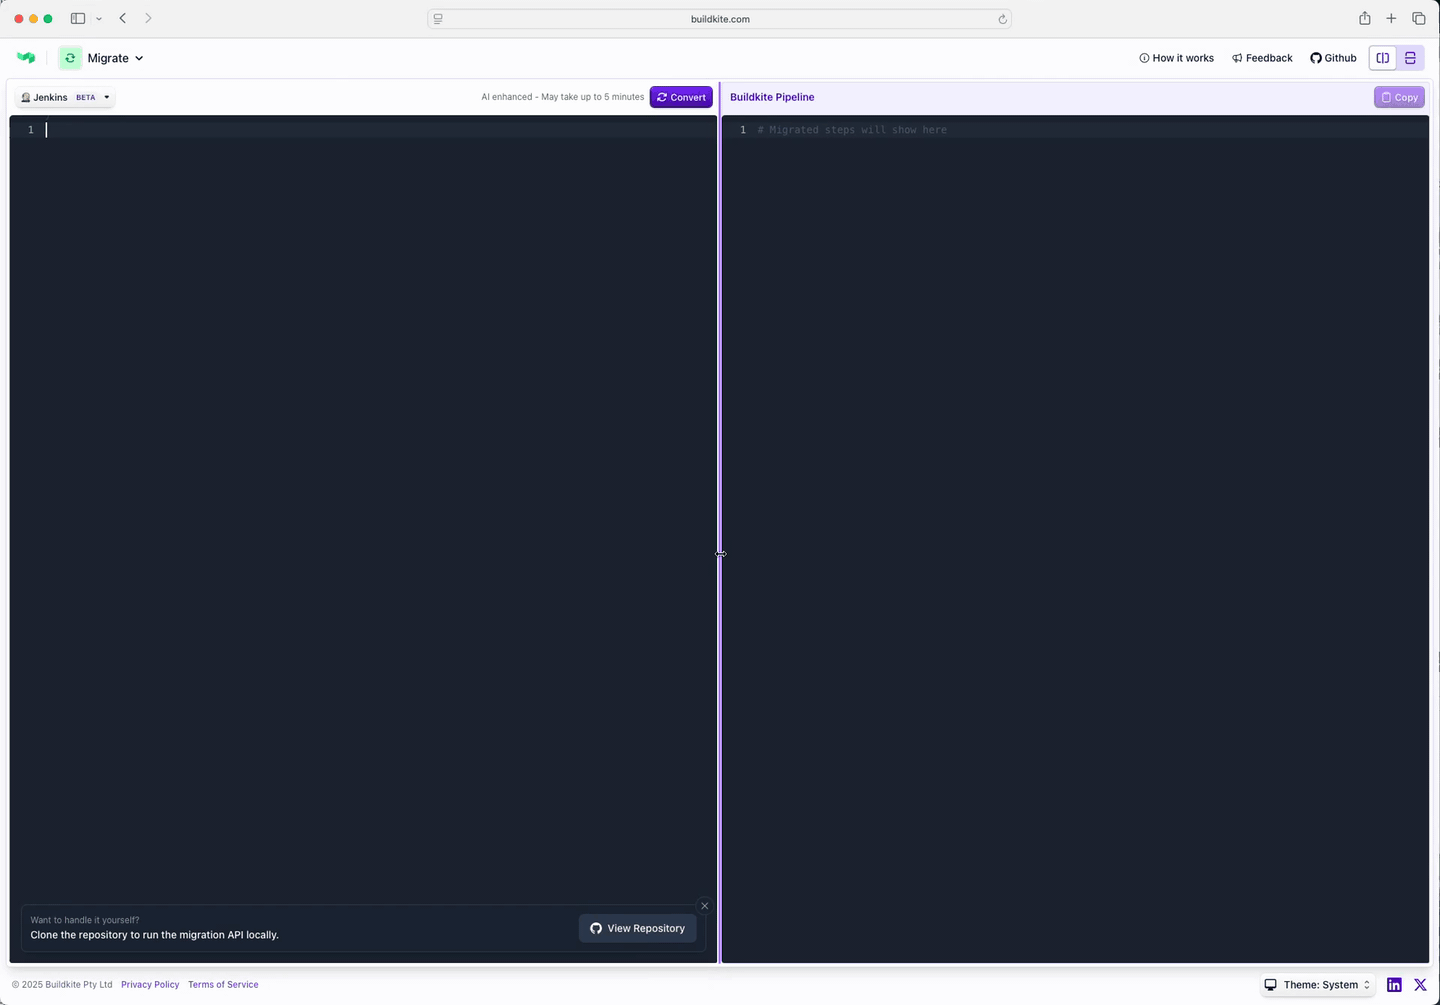Open a new Safari tab
Viewport: 1440px width, 1005px height.
tap(1391, 19)
